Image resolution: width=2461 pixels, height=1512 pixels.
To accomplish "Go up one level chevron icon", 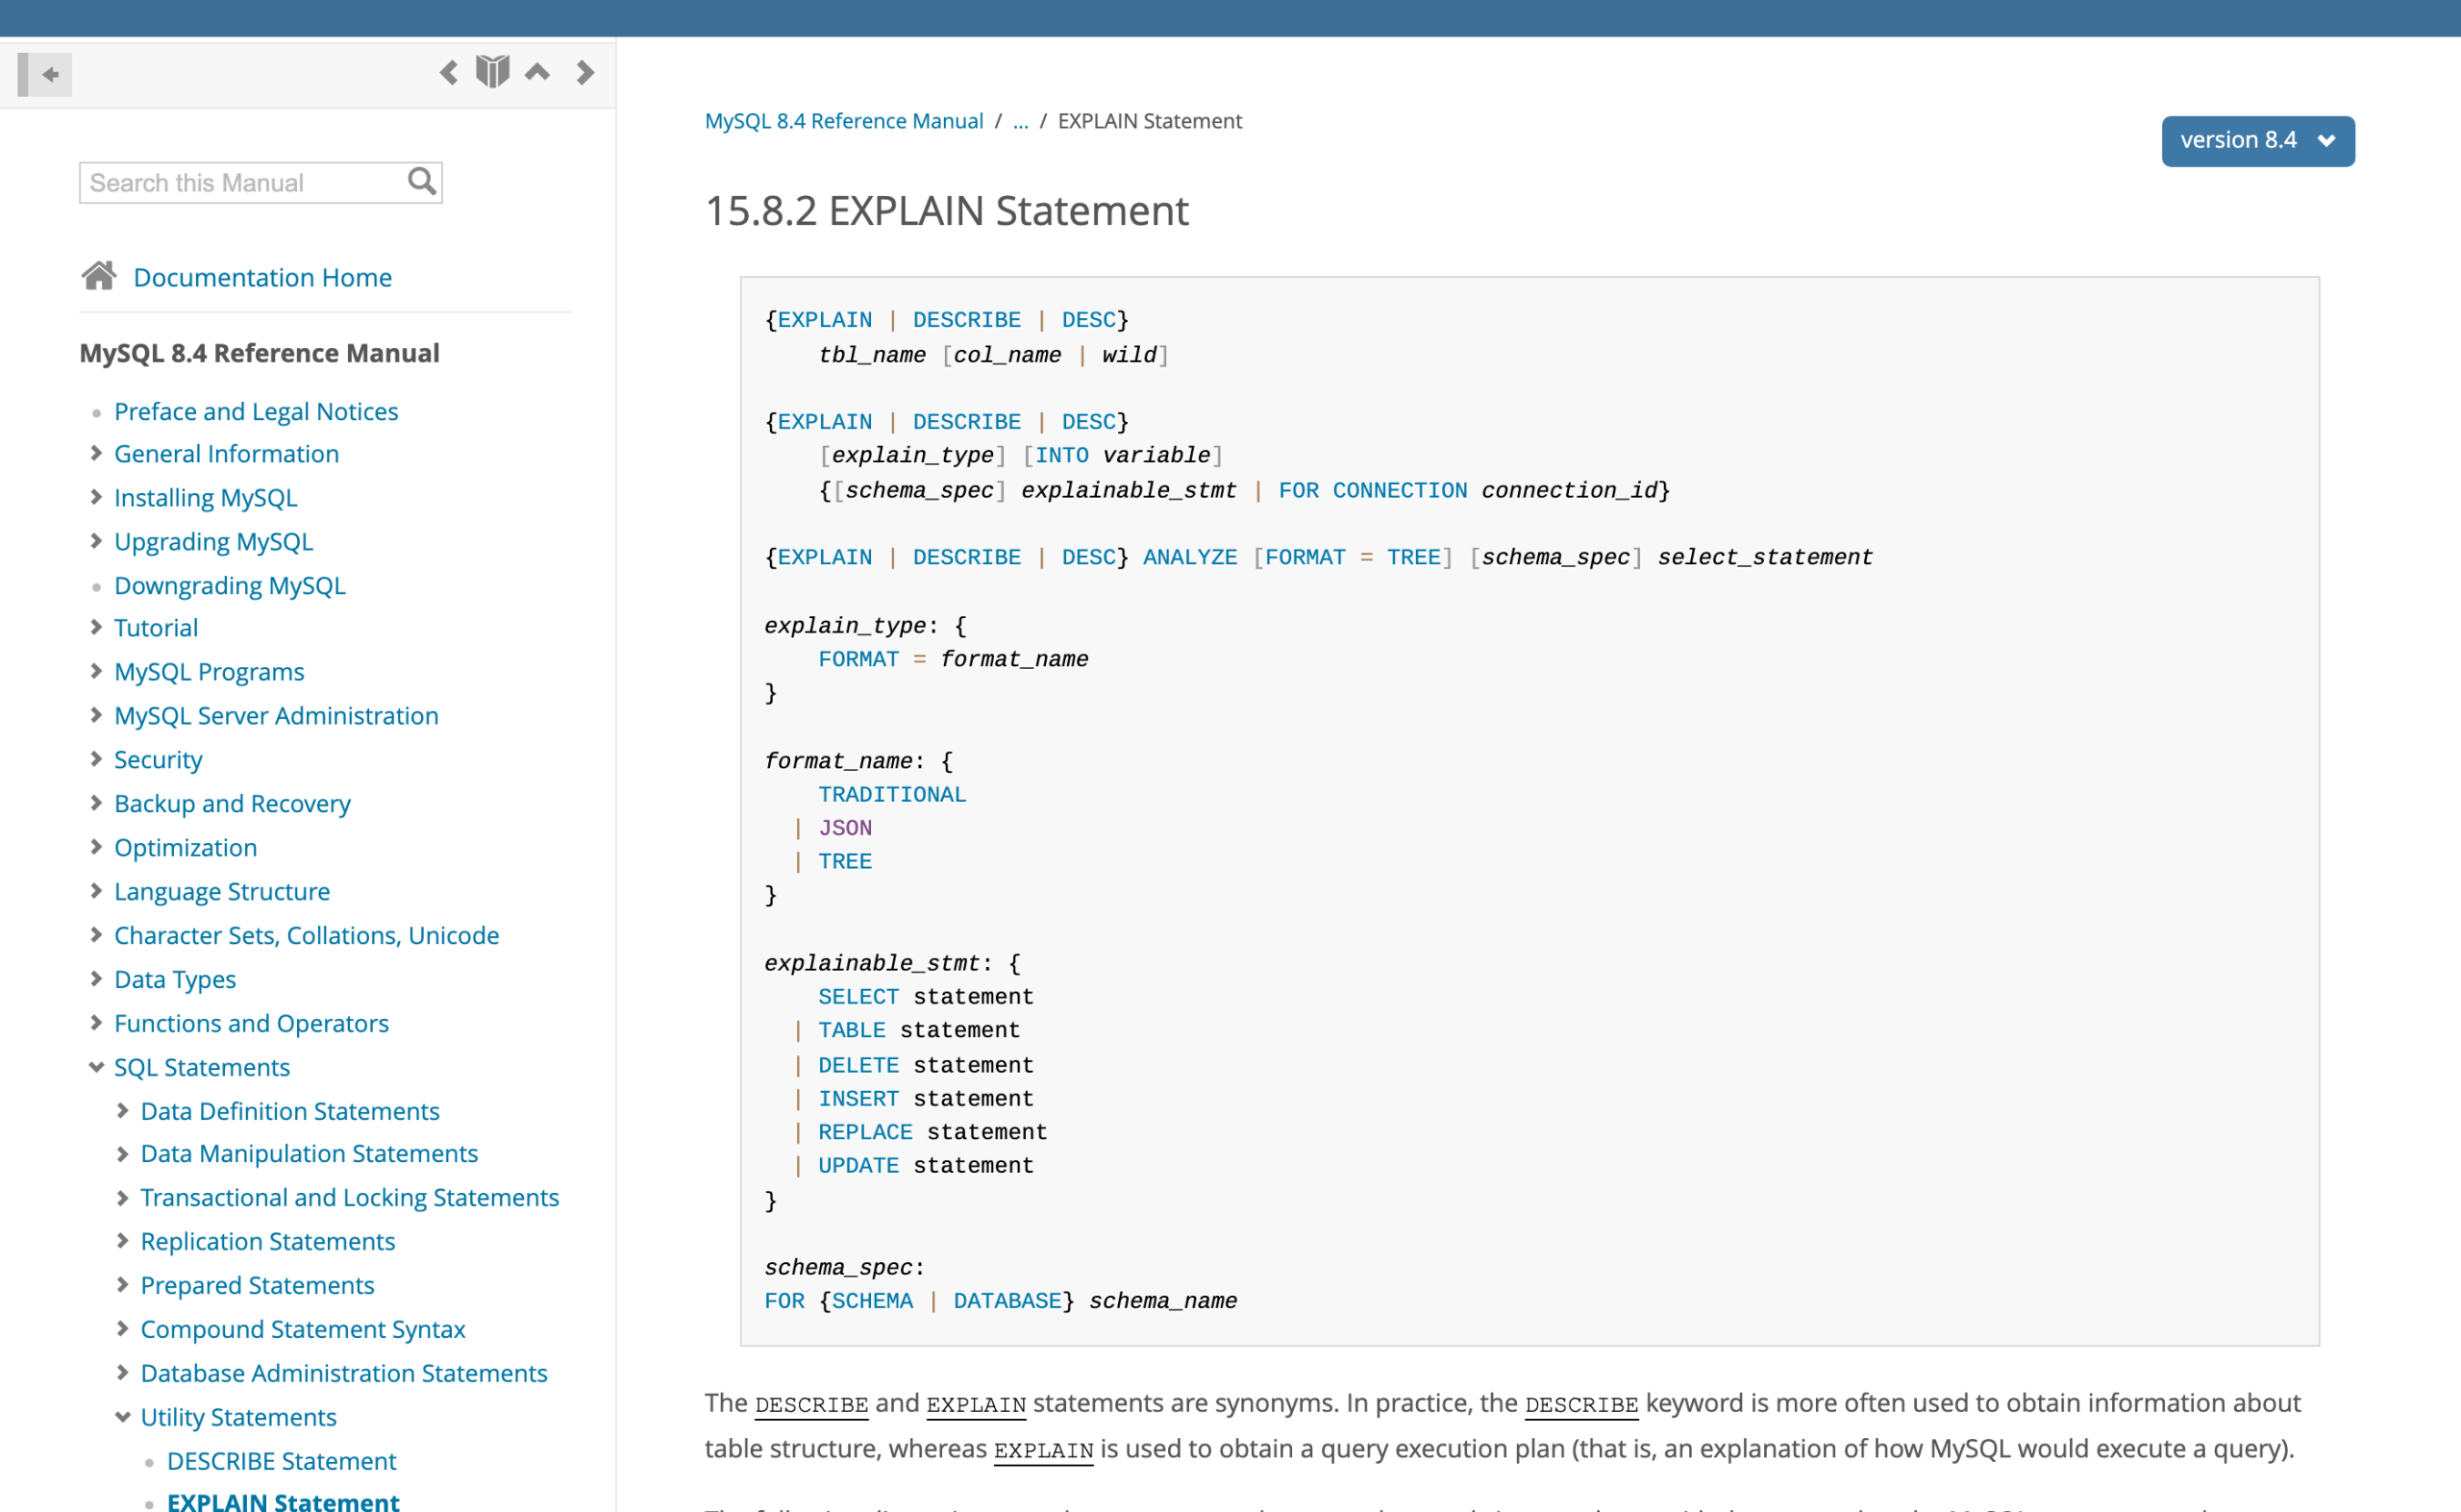I will [x=538, y=71].
